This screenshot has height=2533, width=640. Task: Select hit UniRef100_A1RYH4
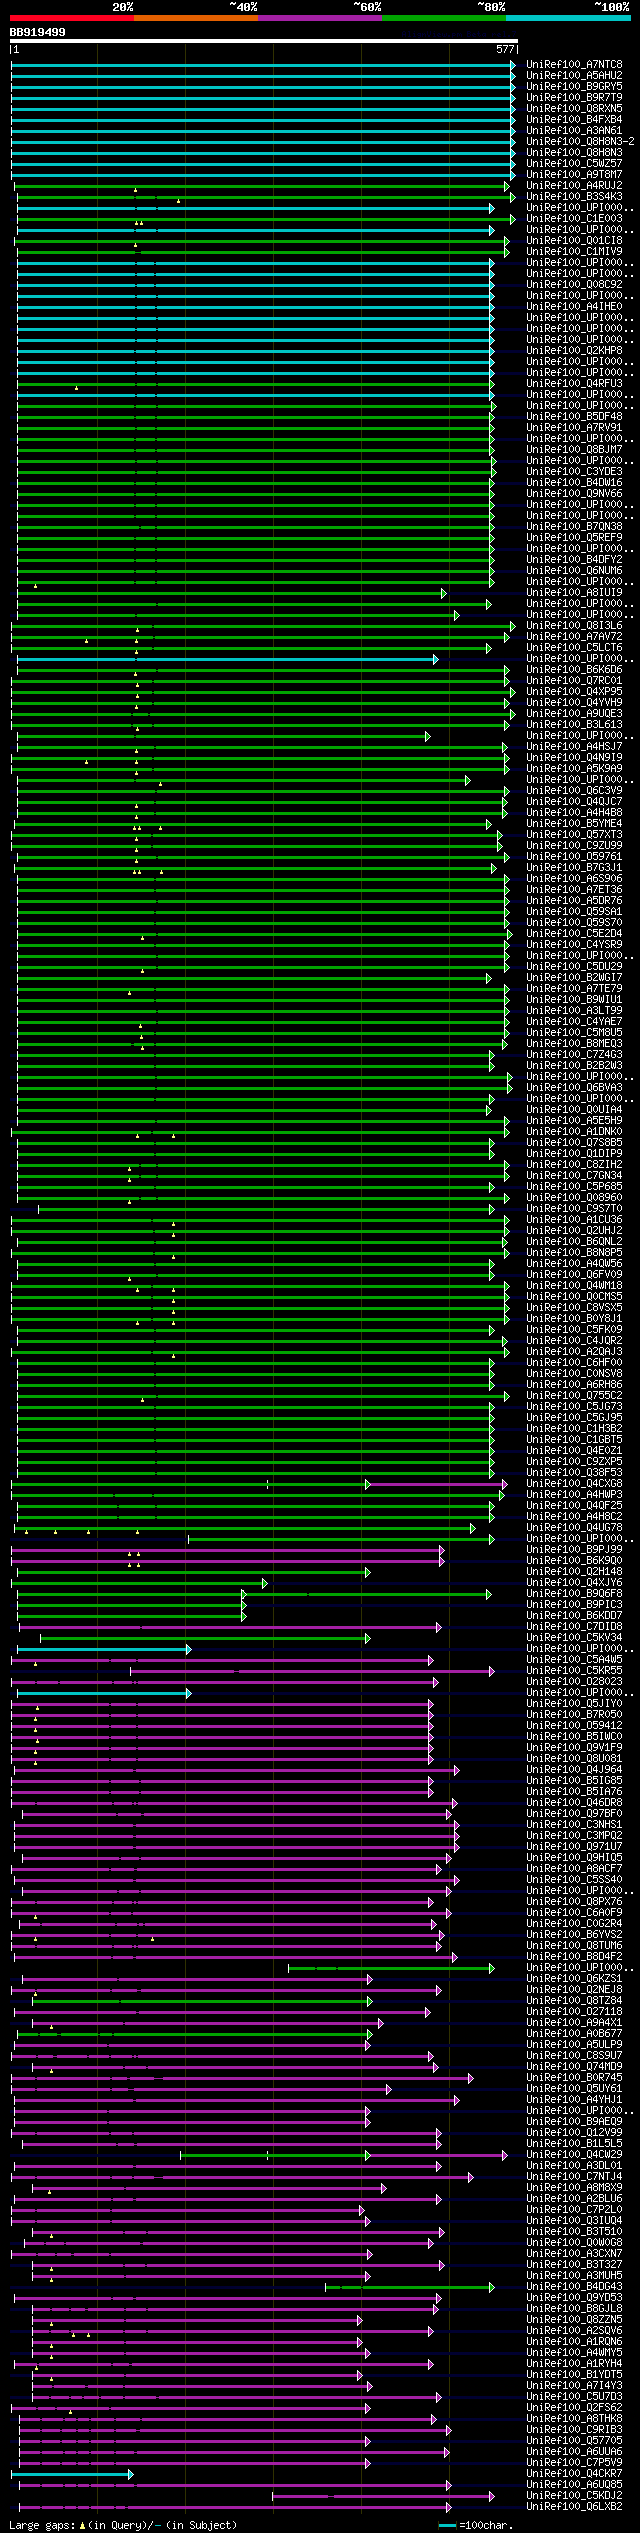(x=574, y=2363)
